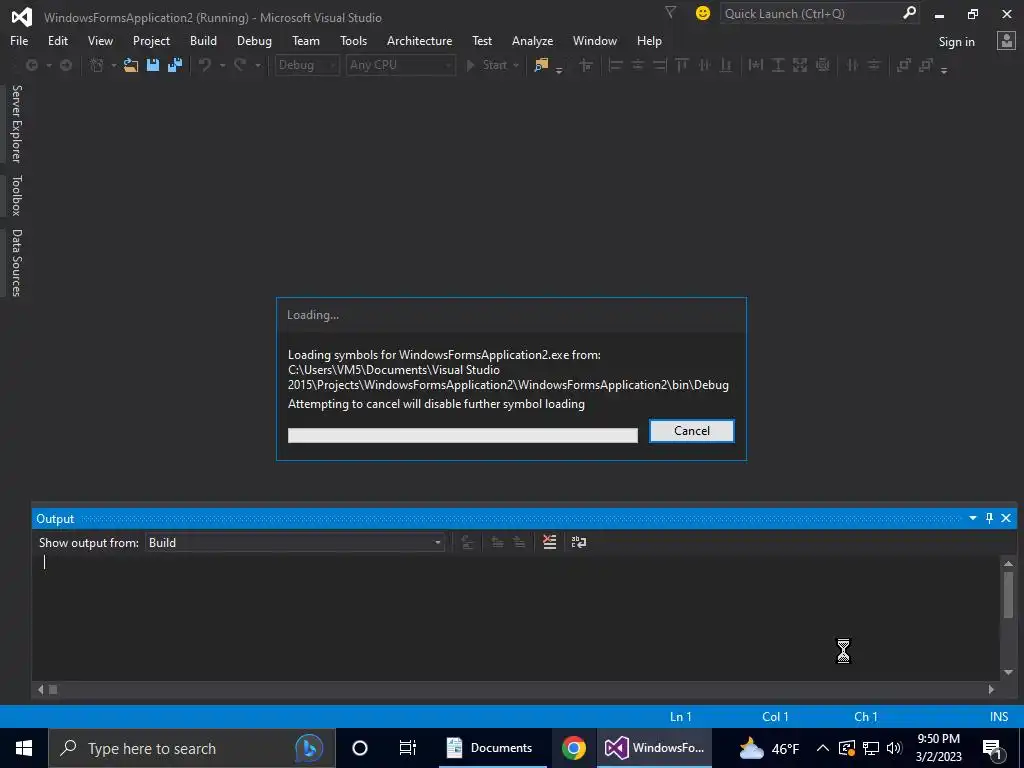Click the Make Horizontal Spacing Equal icon
The width and height of the screenshot is (1024, 768).
pos(852,65)
